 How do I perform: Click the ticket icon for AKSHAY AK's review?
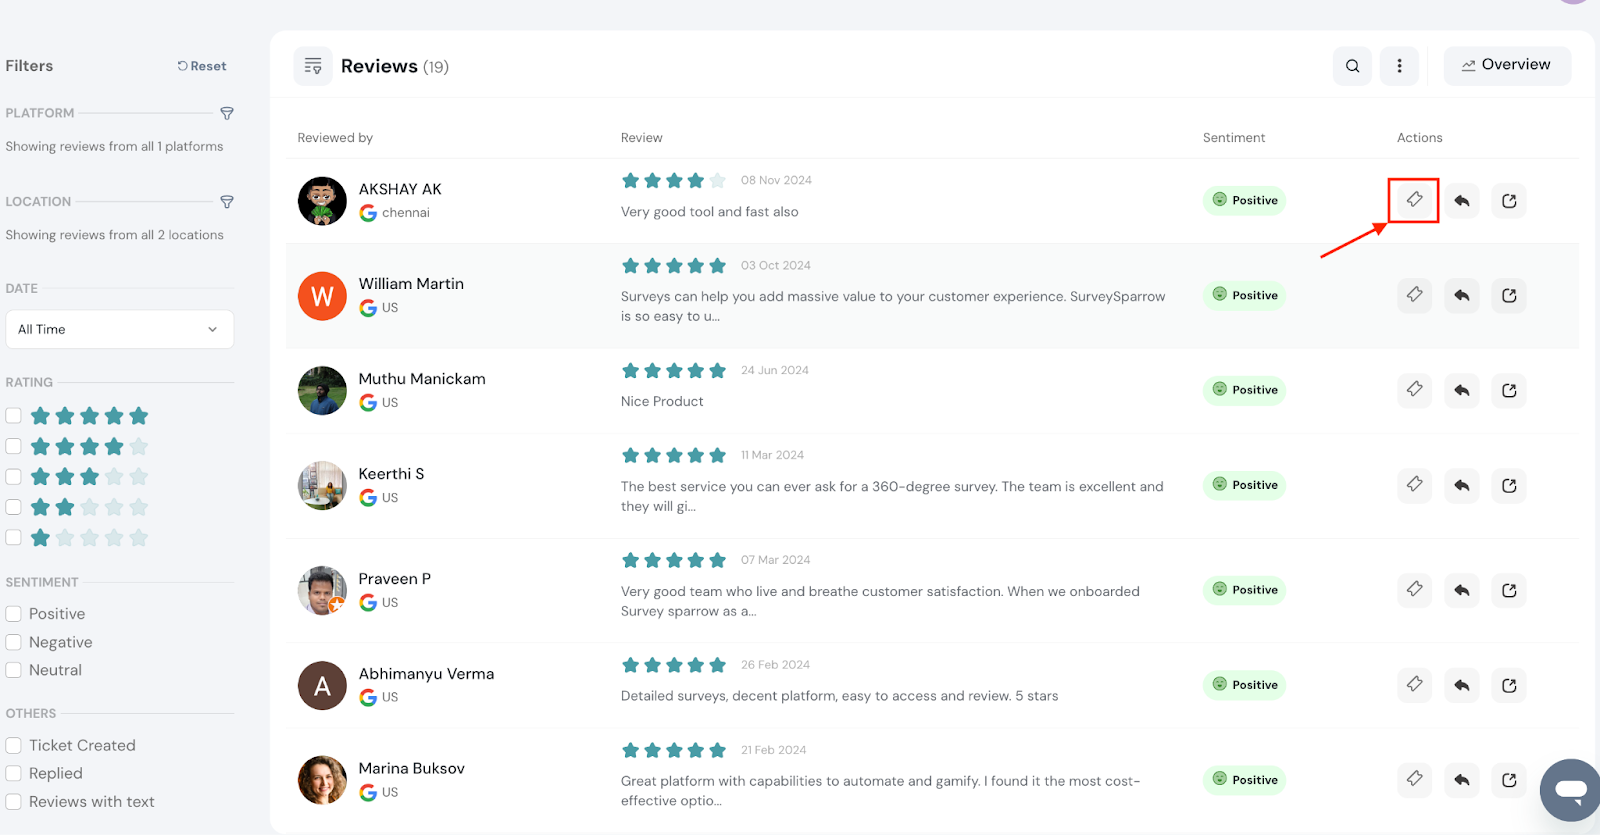click(1414, 200)
